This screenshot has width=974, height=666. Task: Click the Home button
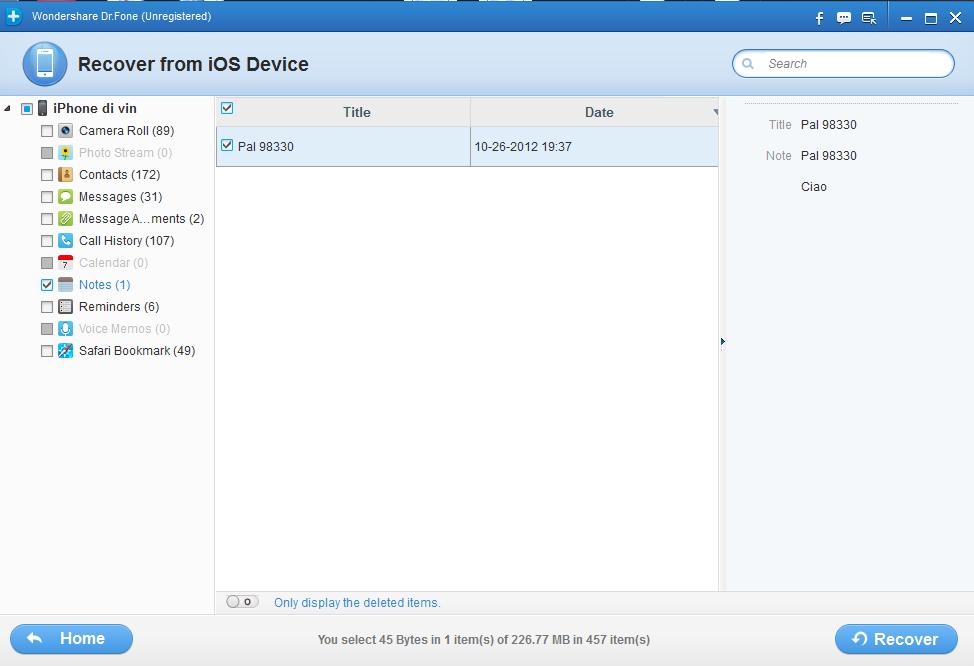pyautogui.click(x=71, y=639)
